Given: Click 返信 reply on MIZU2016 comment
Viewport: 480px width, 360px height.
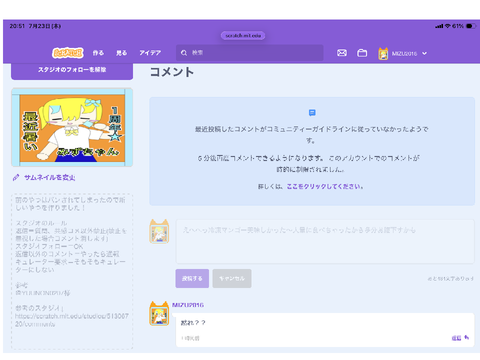Looking at the screenshot, I should click(x=460, y=338).
